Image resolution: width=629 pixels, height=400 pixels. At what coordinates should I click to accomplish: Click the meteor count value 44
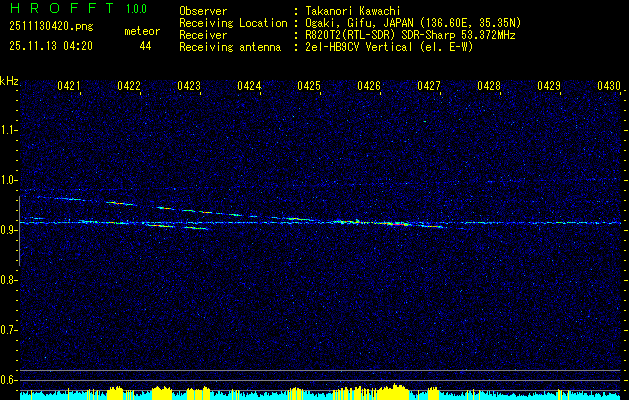tap(146, 46)
